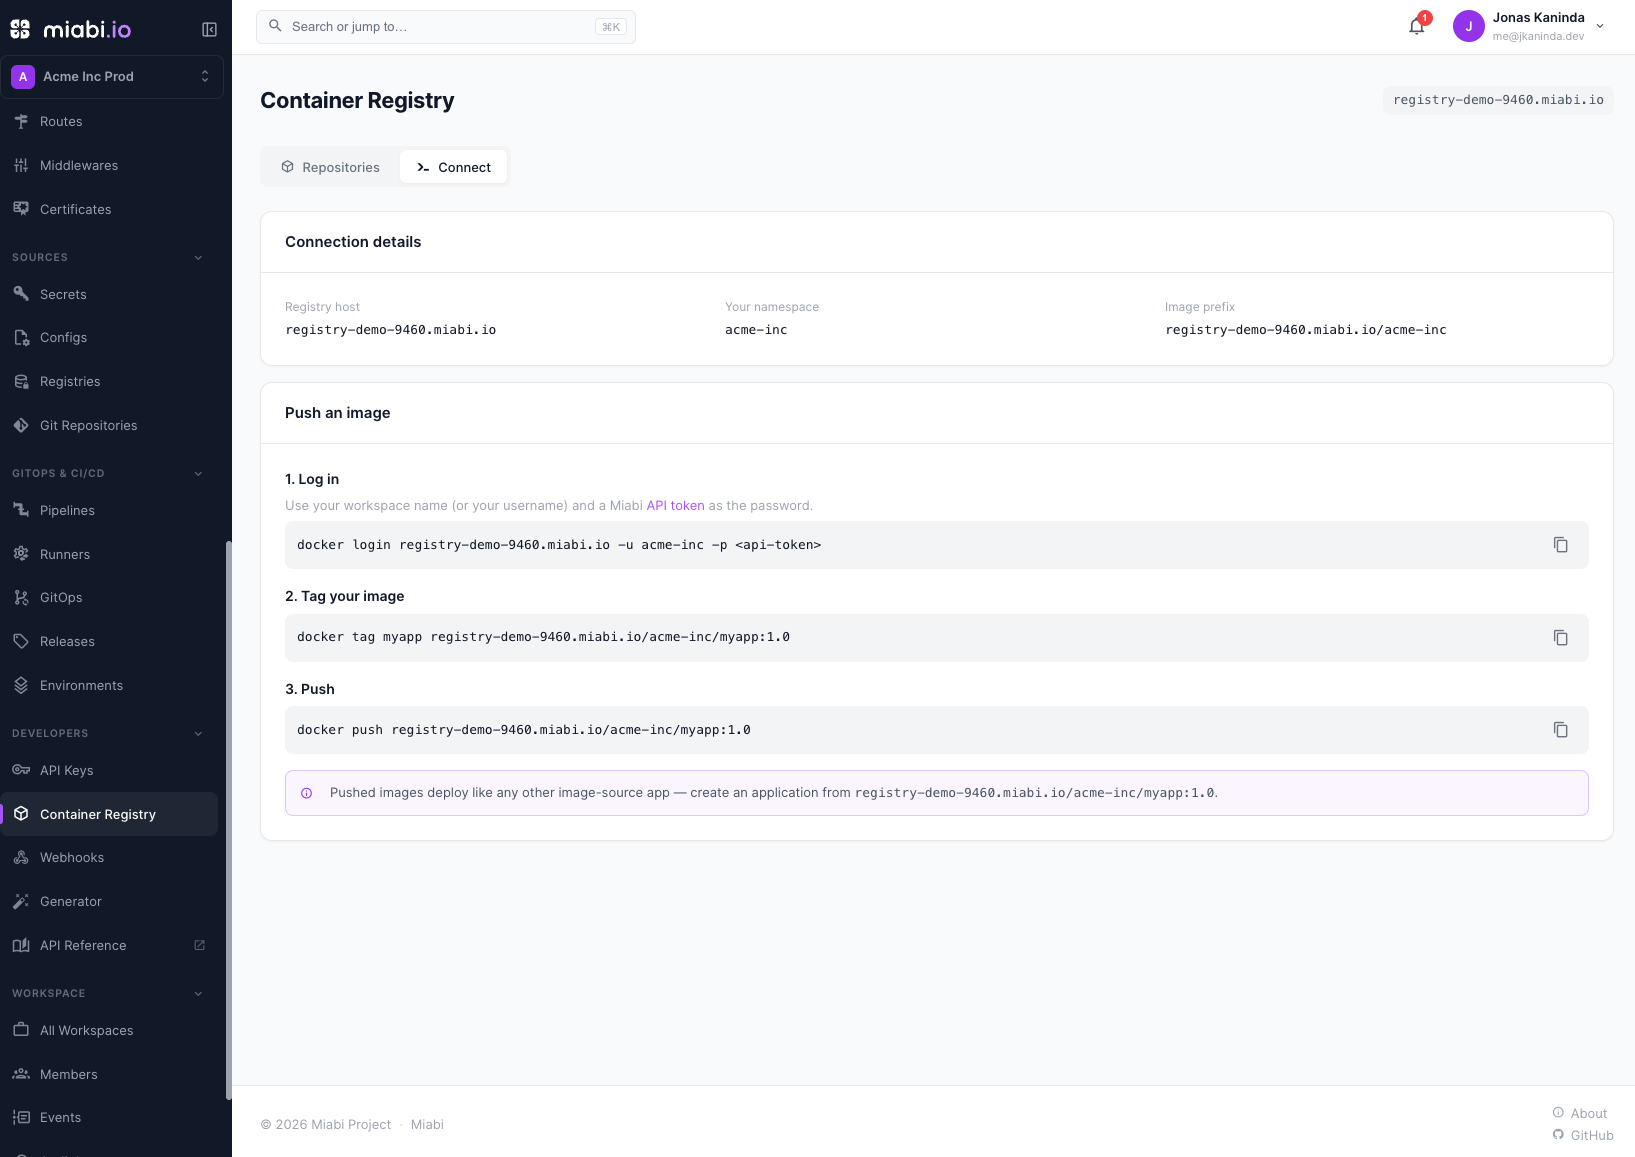1635x1157 pixels.
Task: Click the registry-demo-9460.miabi.io header badge
Action: (1498, 100)
